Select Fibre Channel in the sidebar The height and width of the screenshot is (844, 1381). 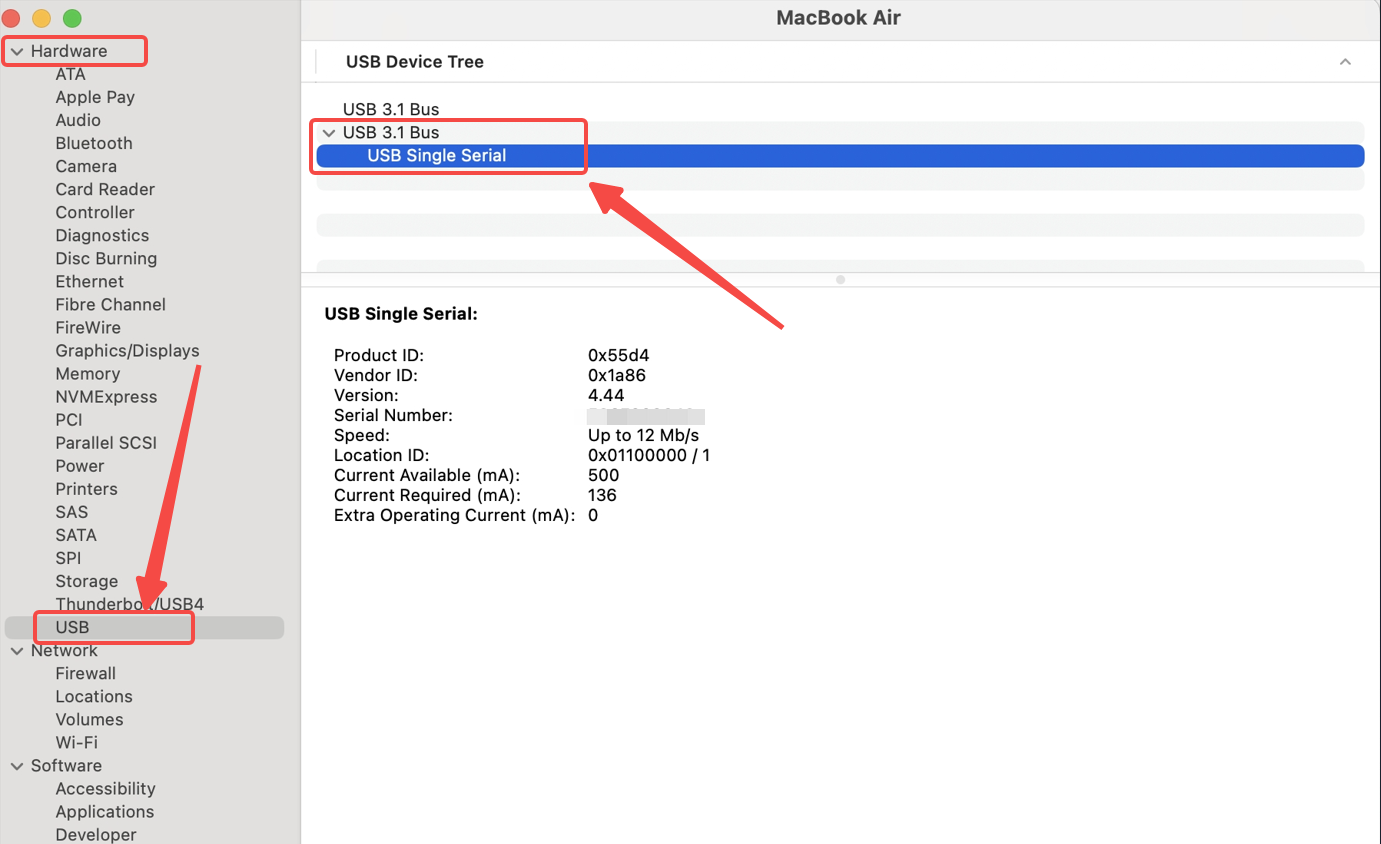click(x=111, y=304)
